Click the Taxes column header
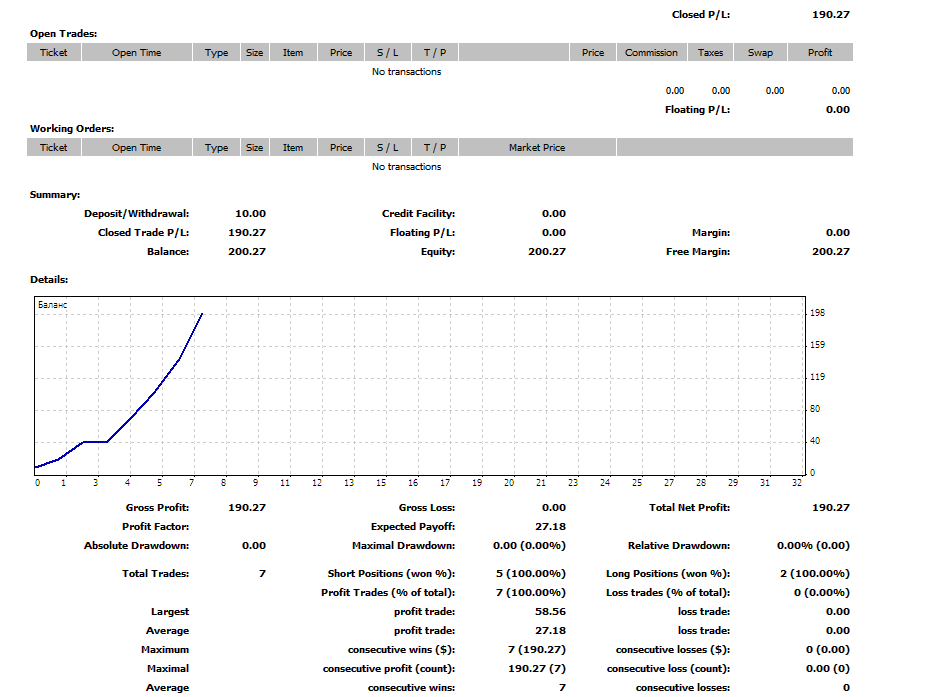The image size is (936, 697). click(x=710, y=53)
